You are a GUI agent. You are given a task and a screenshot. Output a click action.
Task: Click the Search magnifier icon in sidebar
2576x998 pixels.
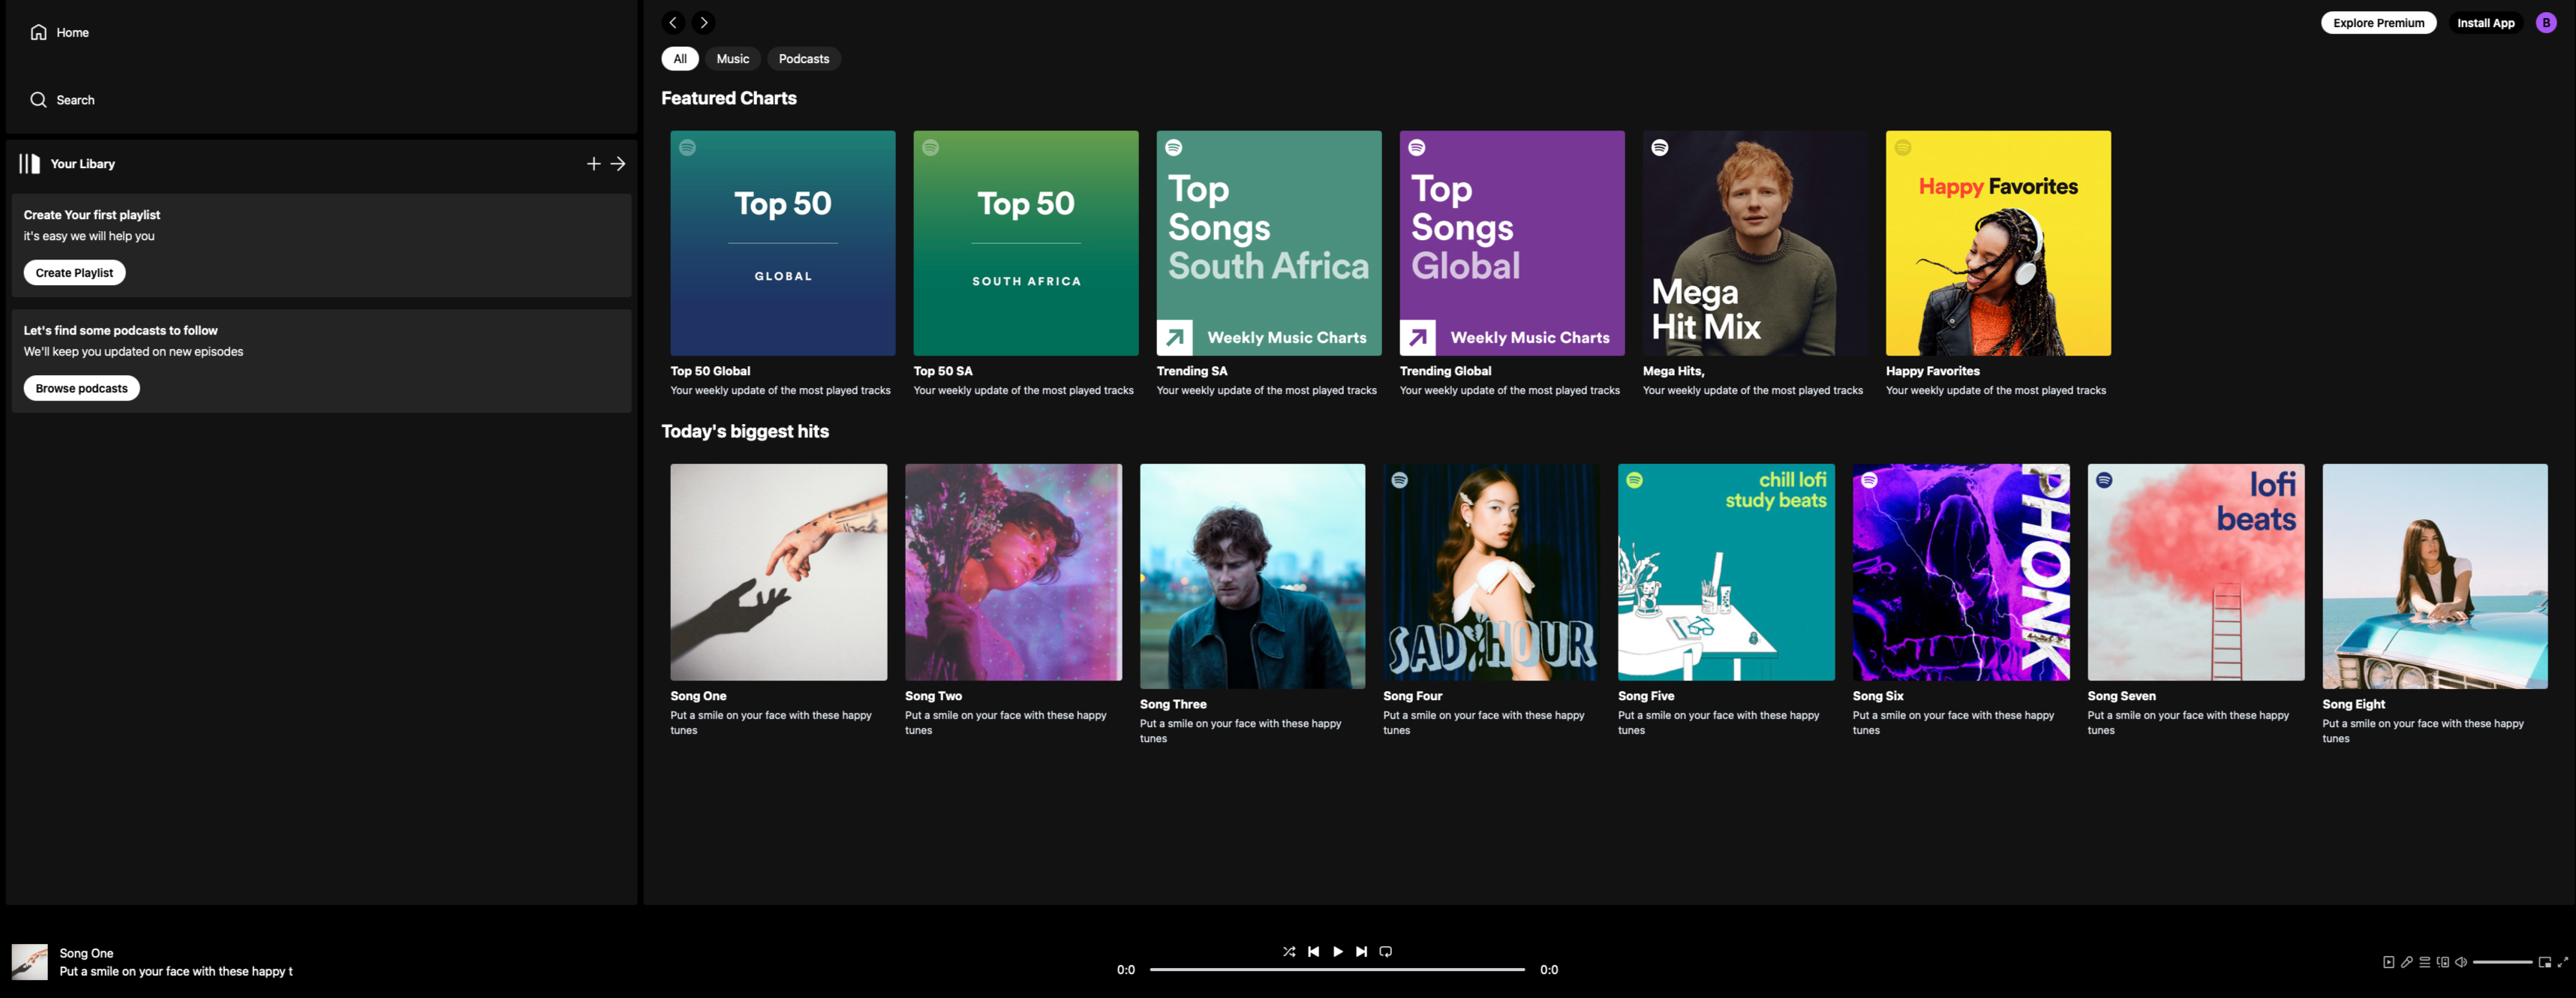[x=38, y=100]
